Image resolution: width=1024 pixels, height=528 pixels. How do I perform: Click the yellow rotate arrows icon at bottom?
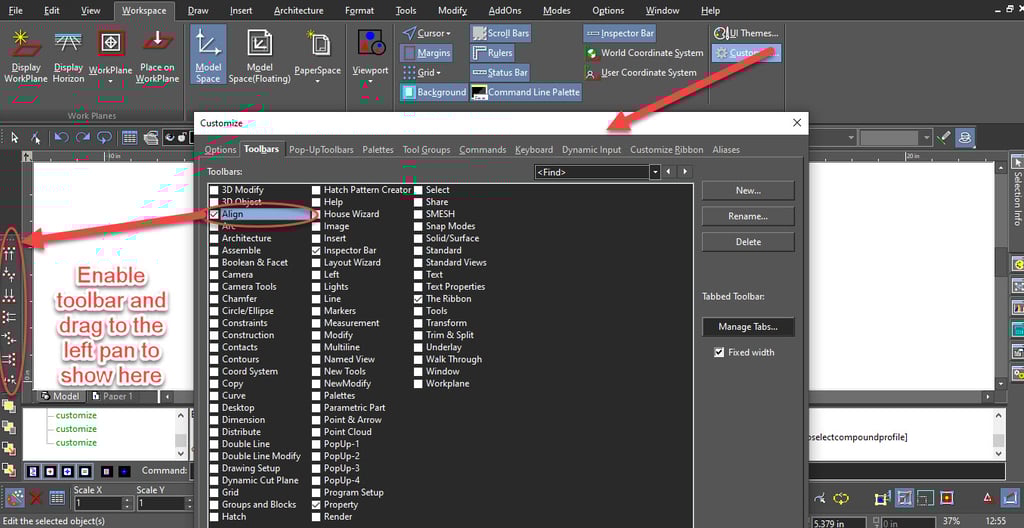tap(840, 499)
